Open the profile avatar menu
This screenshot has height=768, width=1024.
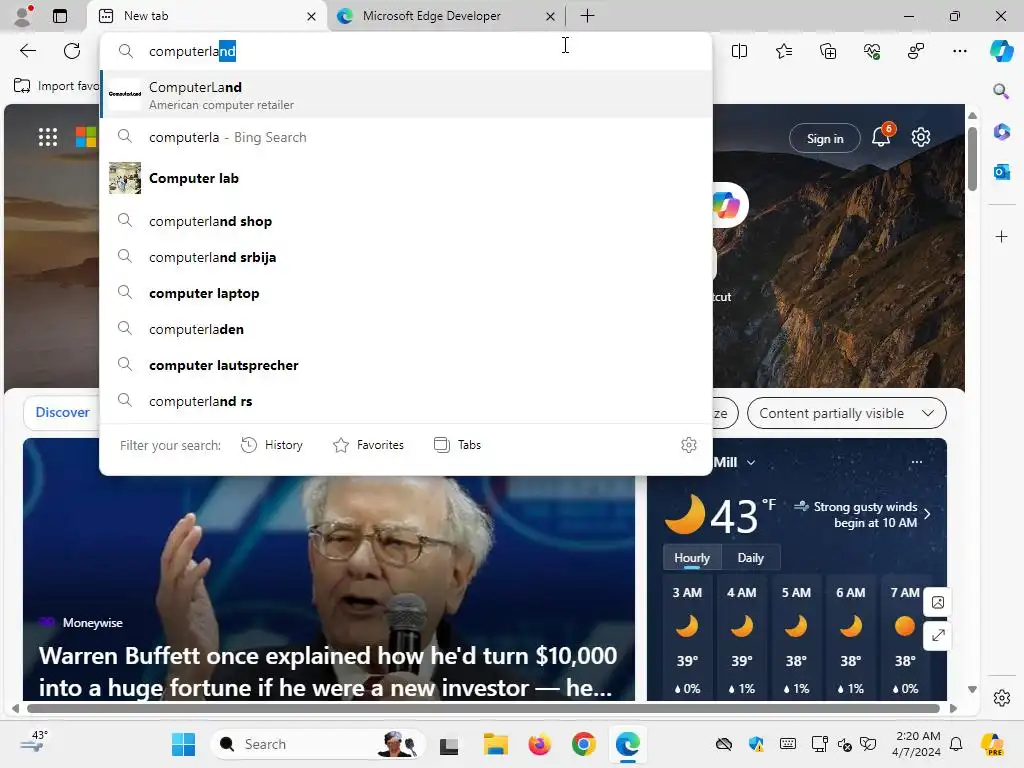pyautogui.click(x=24, y=16)
